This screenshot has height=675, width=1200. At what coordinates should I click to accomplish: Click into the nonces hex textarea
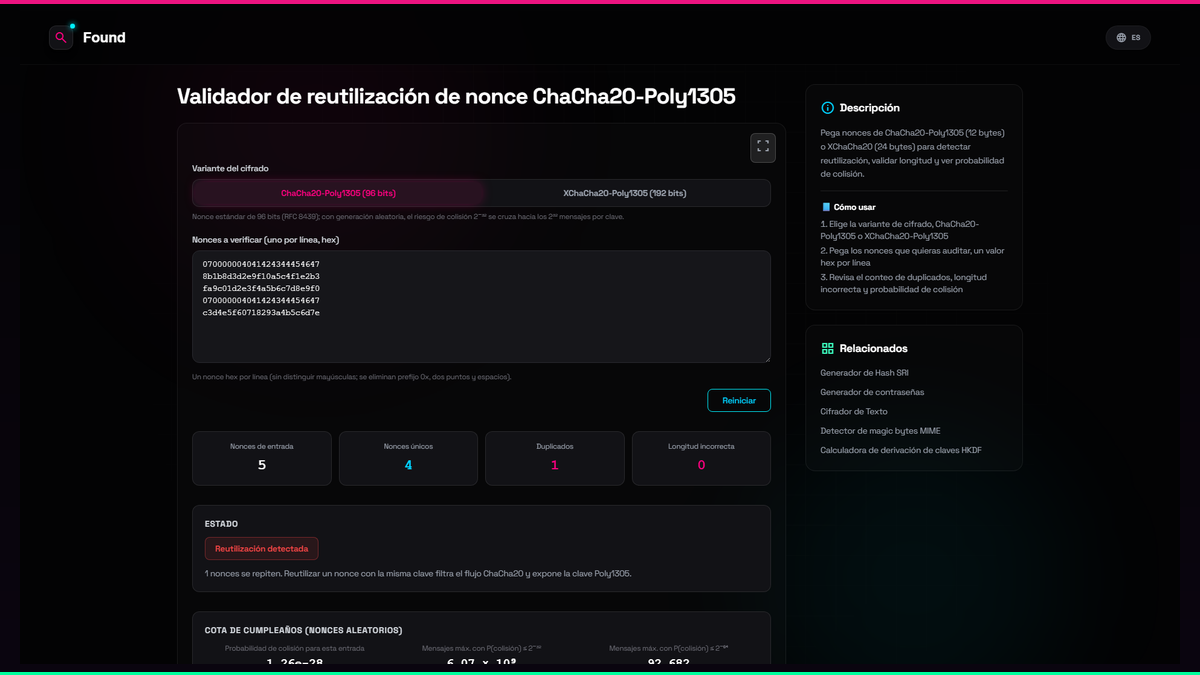pos(481,306)
